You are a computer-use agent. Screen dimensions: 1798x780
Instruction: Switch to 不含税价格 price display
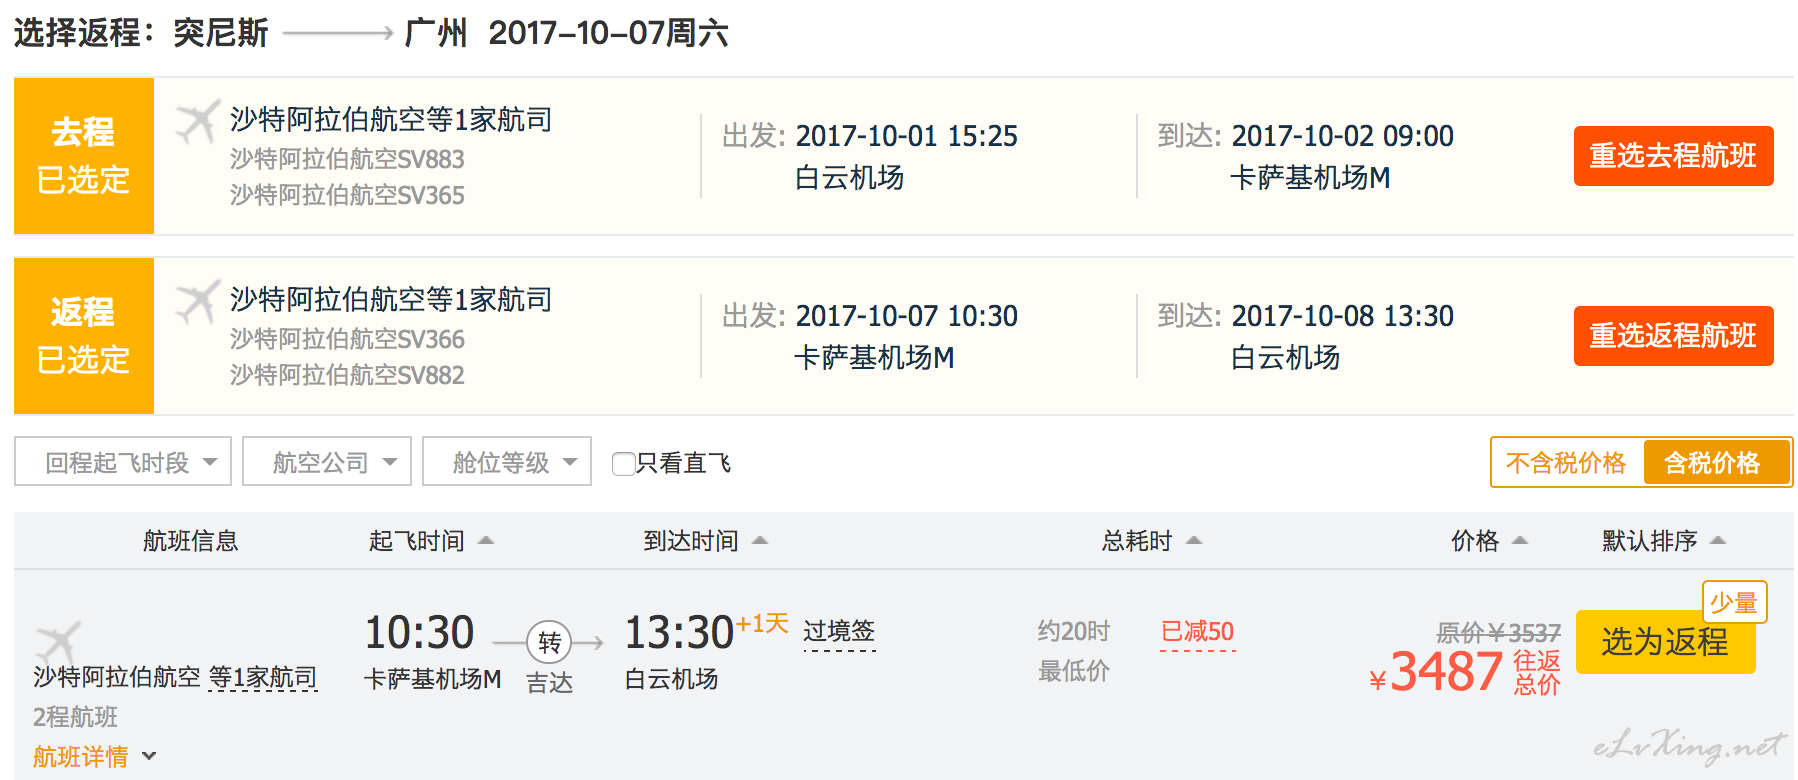1567,462
